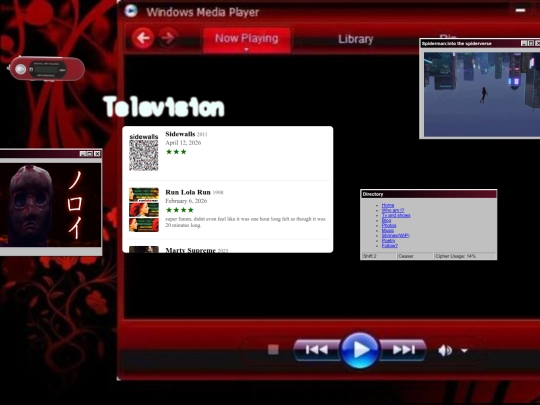Click the masked figure image window
540x405 pixels.
point(50,205)
